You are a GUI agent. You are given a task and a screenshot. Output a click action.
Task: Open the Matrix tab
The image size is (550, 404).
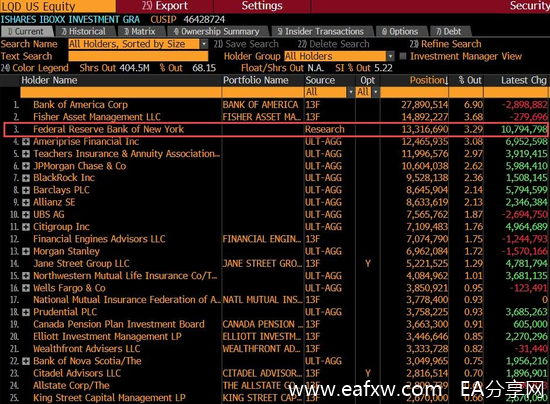[140, 32]
